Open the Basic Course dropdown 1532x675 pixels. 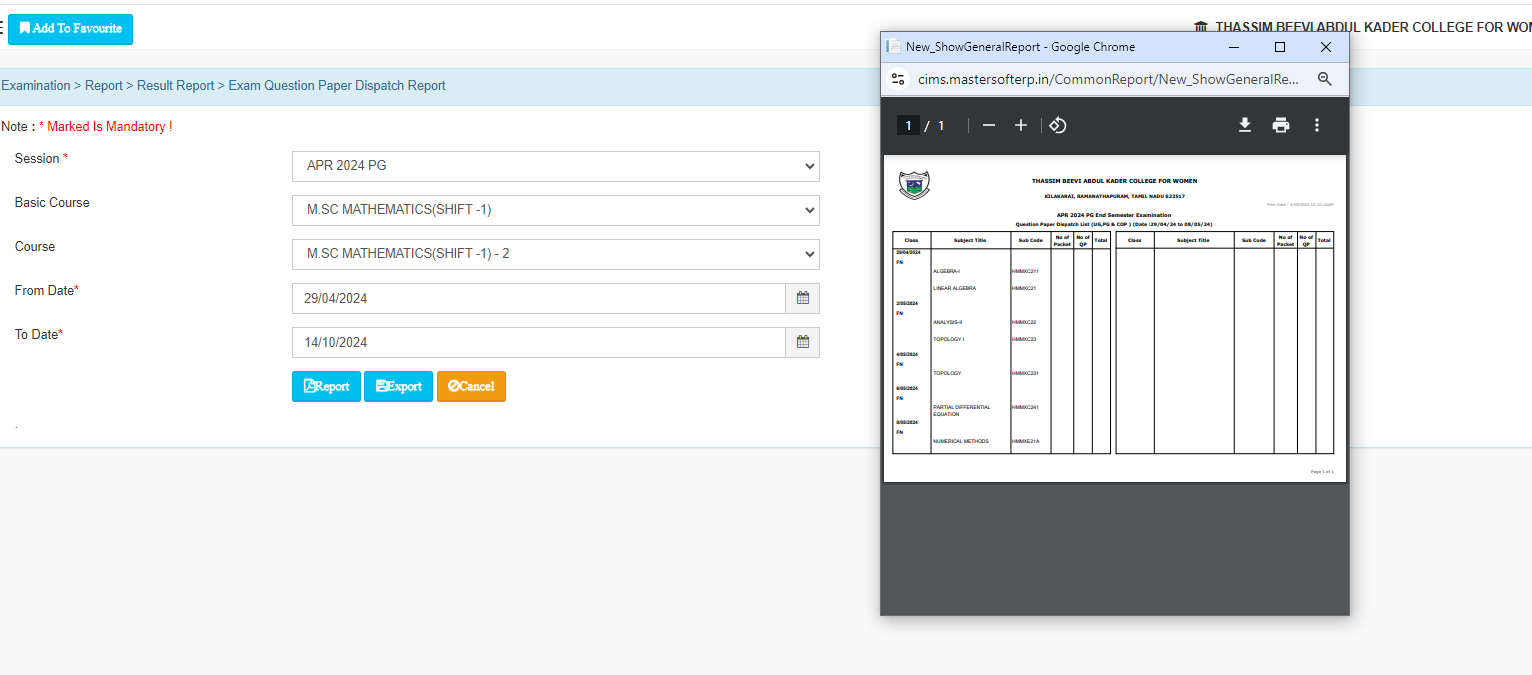pyautogui.click(x=555, y=210)
